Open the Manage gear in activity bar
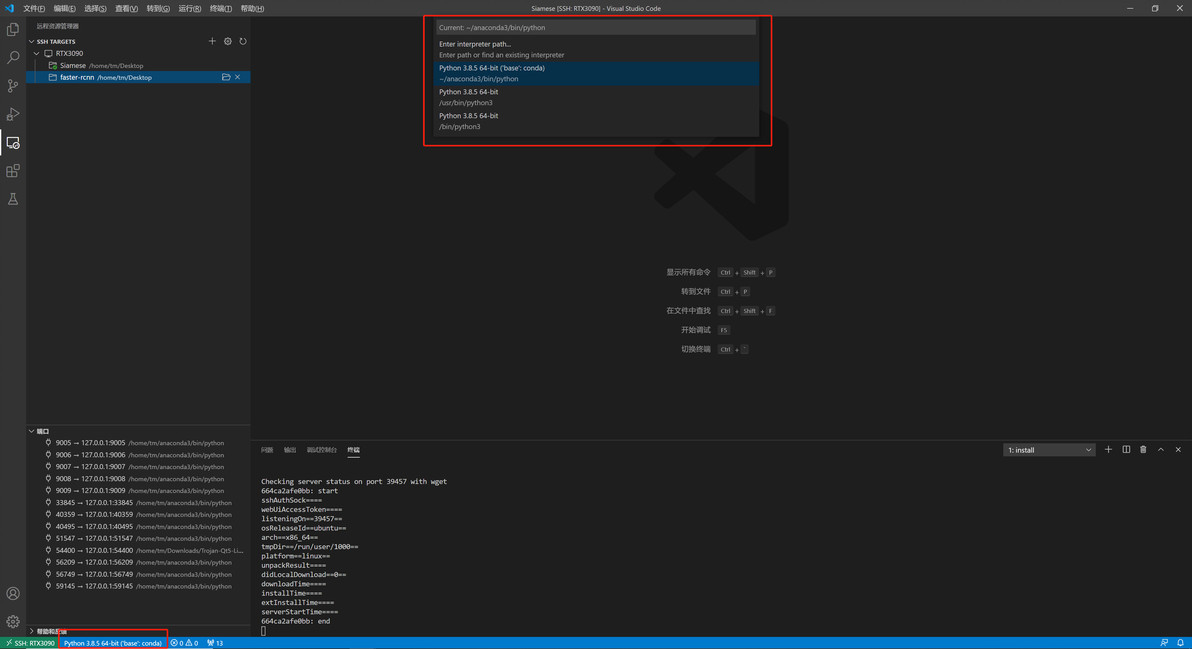The image size is (1192, 649). [x=13, y=622]
